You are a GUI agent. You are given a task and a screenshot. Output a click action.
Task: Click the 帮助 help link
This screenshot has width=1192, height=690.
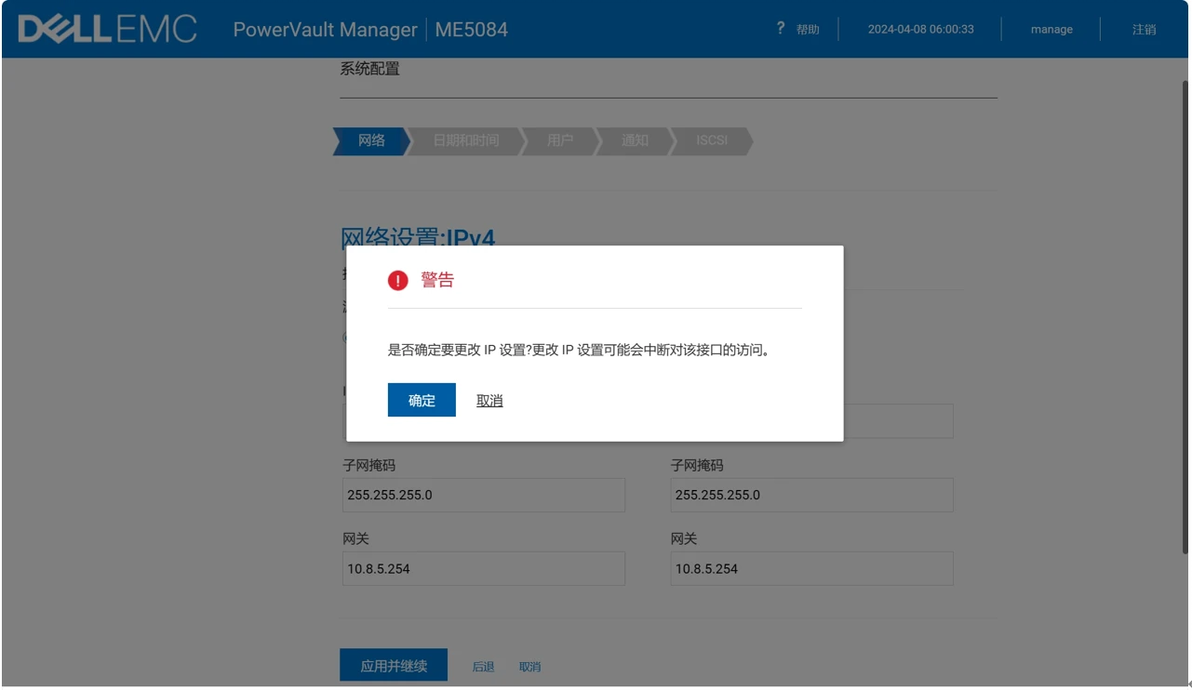click(807, 29)
